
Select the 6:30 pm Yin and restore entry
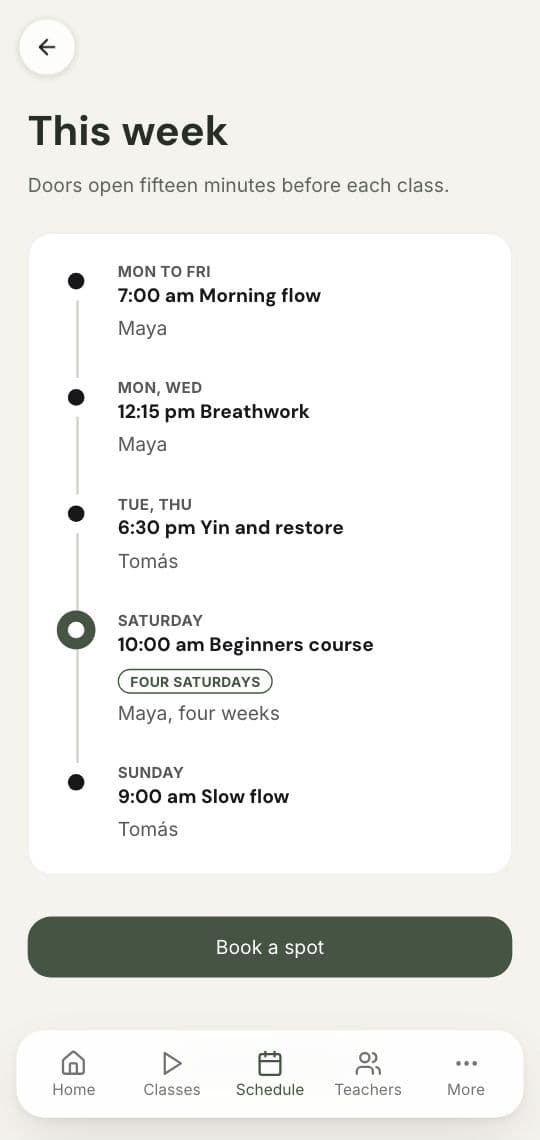pos(230,528)
